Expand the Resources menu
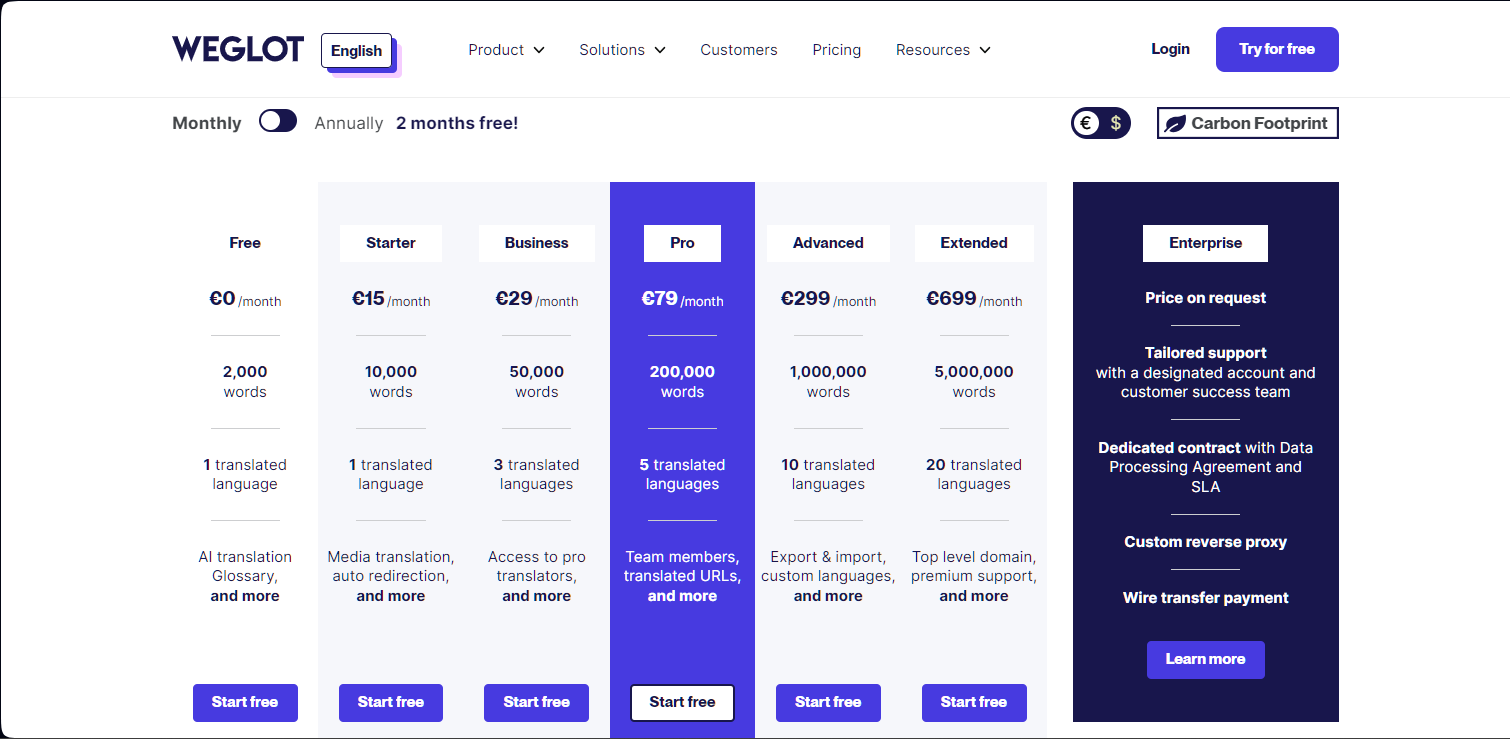This screenshot has width=1510, height=739. click(943, 50)
